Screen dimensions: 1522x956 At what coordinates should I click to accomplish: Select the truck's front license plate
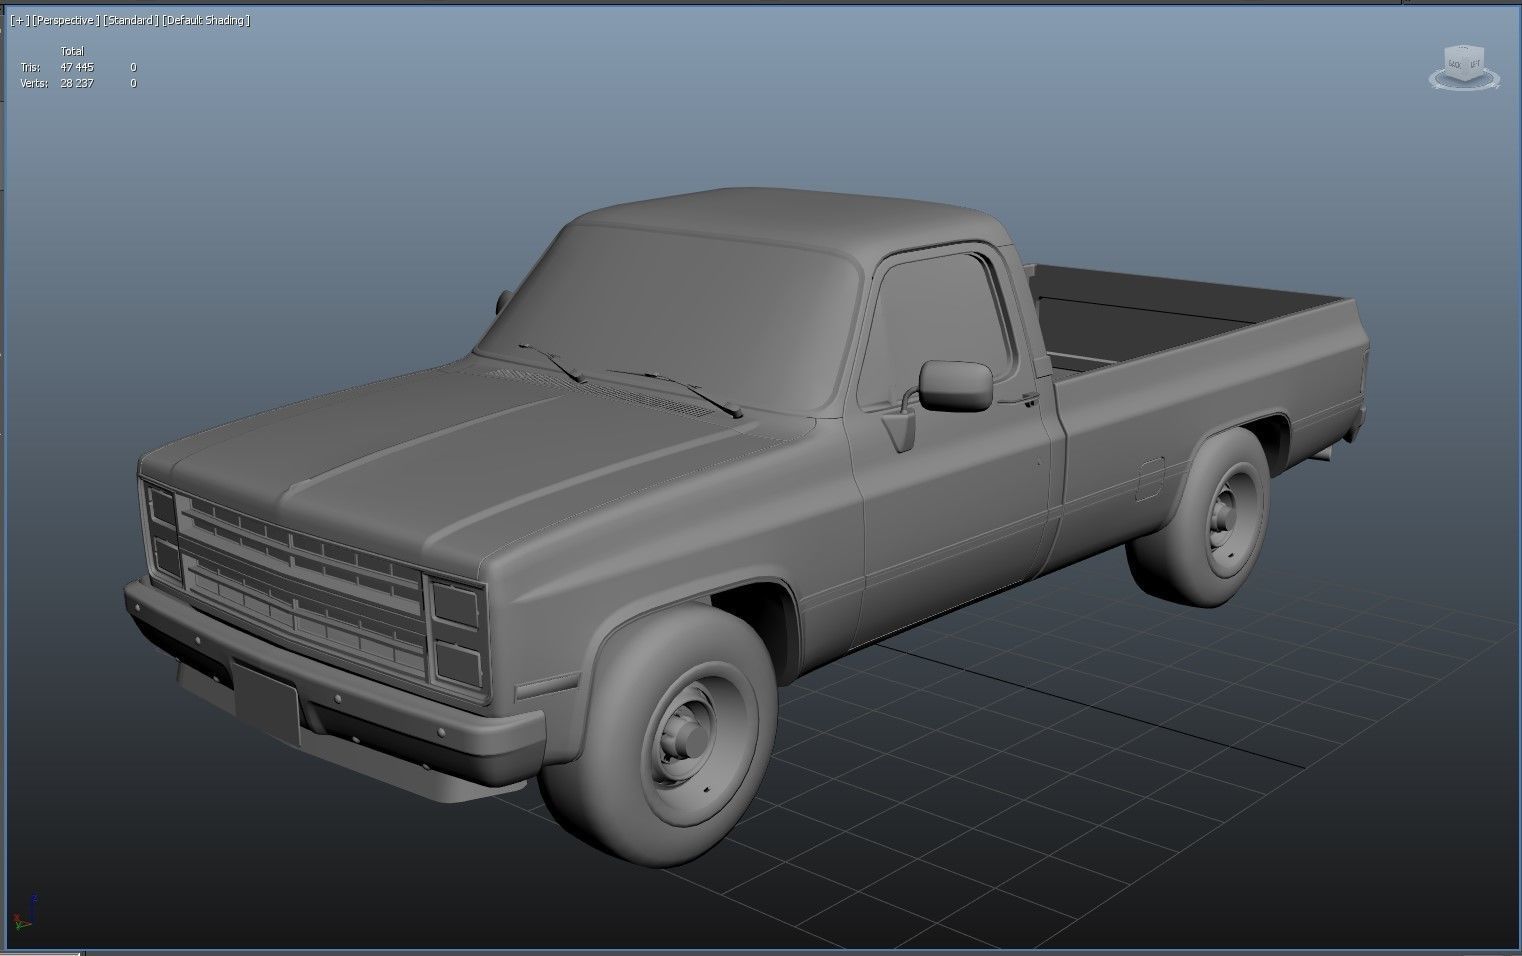point(266,703)
